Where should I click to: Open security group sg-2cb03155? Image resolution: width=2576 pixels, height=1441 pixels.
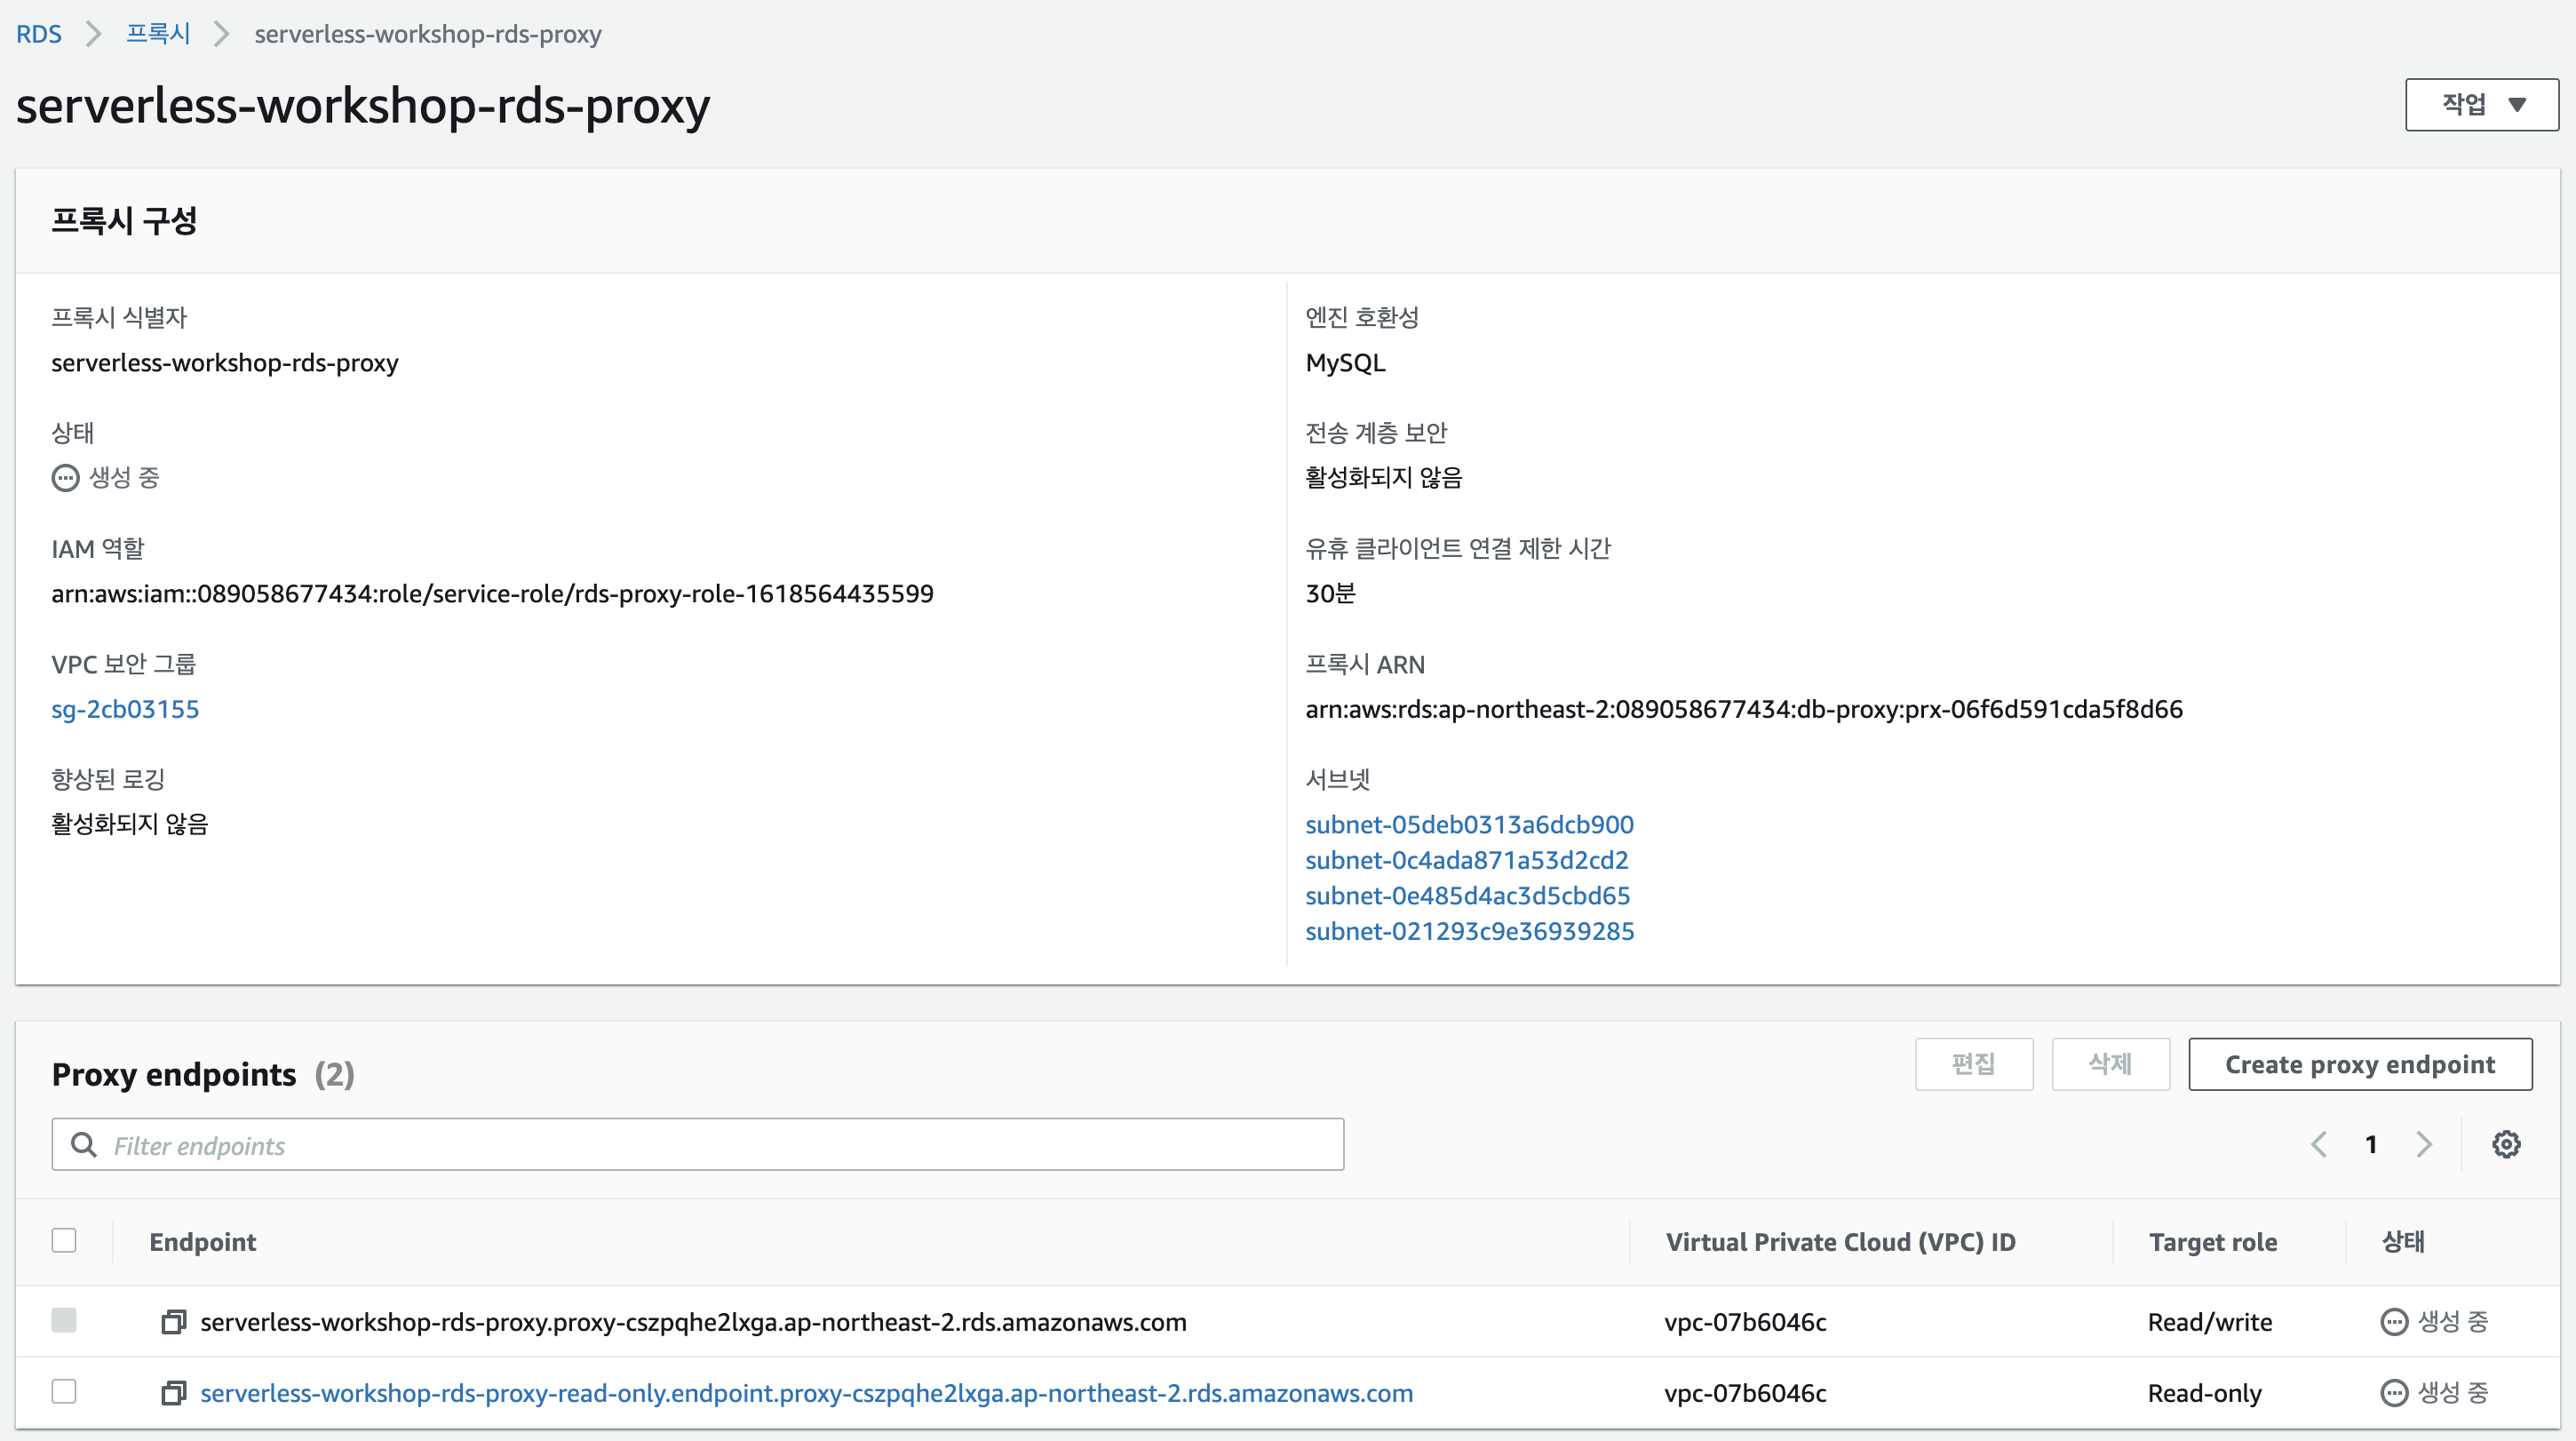pos(125,709)
